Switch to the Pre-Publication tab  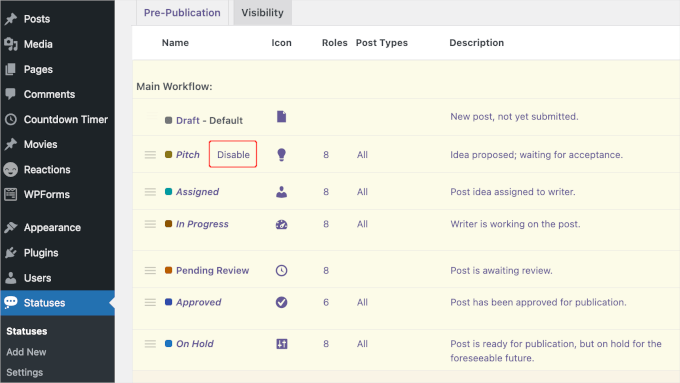182,13
